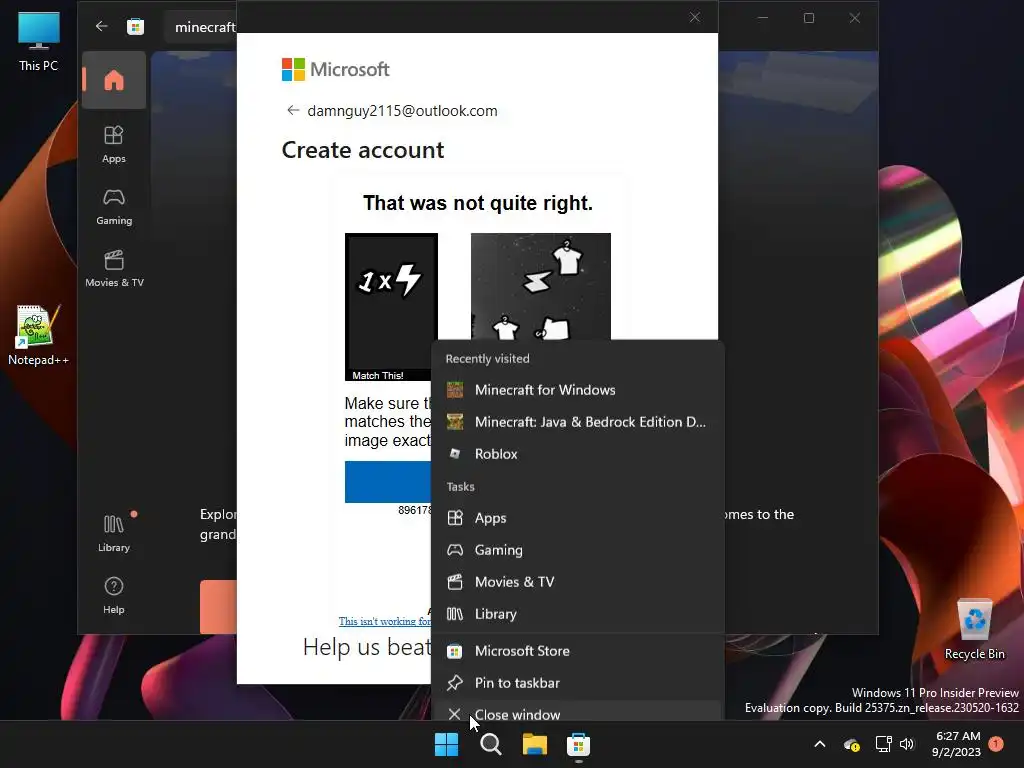
Task: Open Gaming section in Store sidebar
Action: click(x=114, y=207)
